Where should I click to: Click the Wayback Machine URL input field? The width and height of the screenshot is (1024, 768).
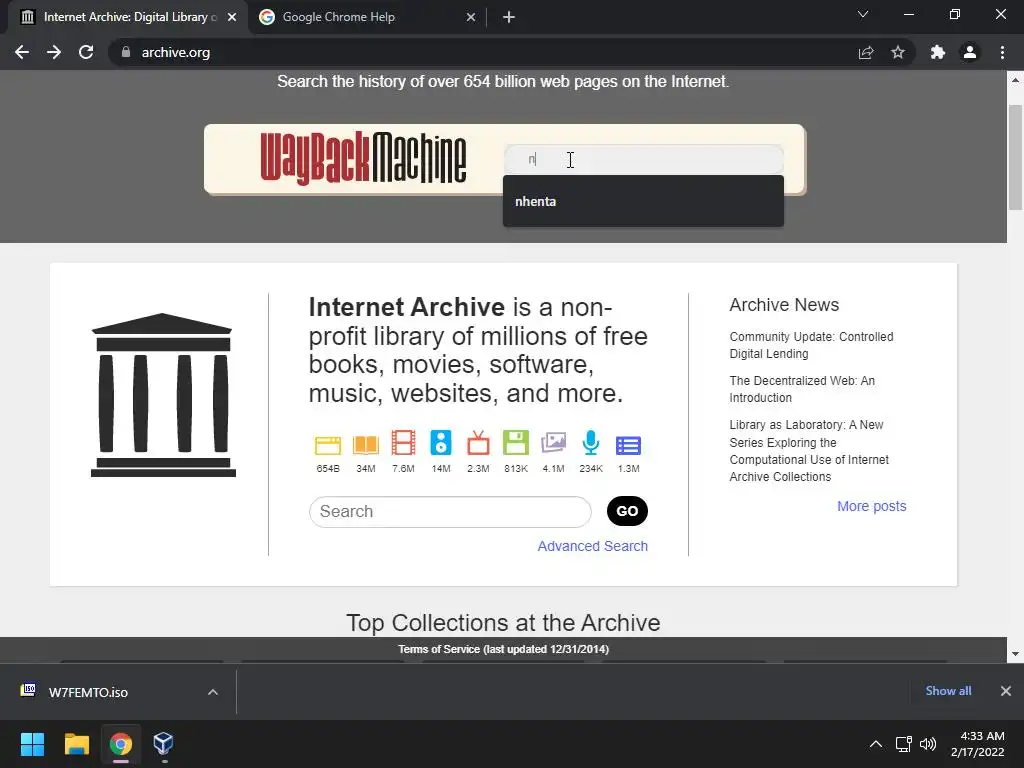[x=643, y=159]
